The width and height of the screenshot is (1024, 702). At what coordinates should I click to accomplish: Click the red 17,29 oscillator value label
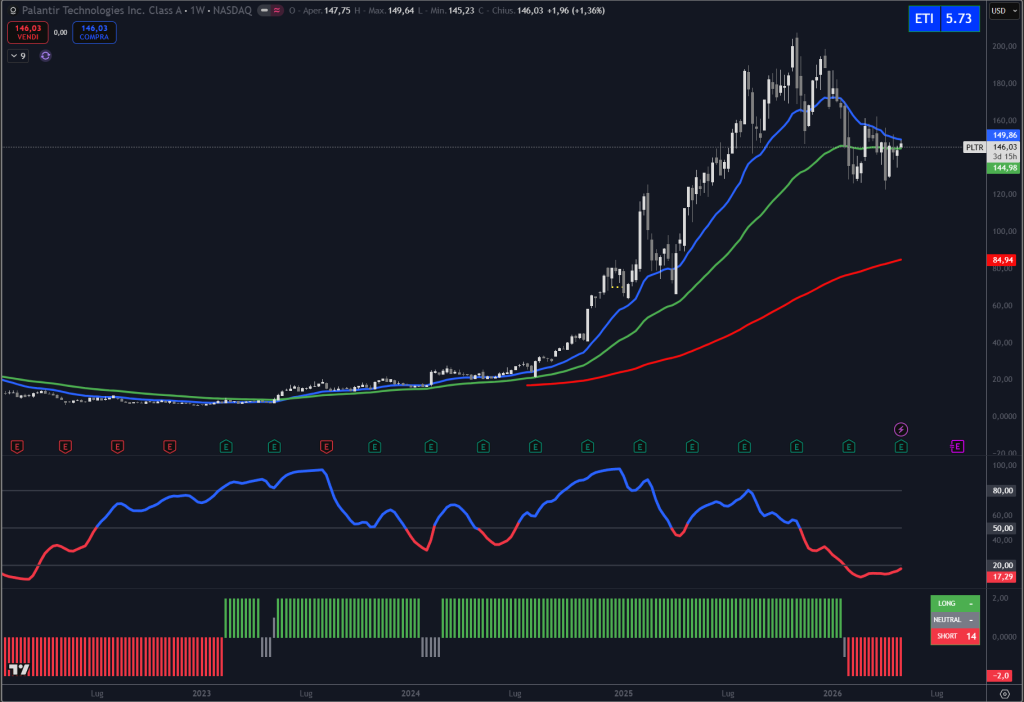[1002, 577]
